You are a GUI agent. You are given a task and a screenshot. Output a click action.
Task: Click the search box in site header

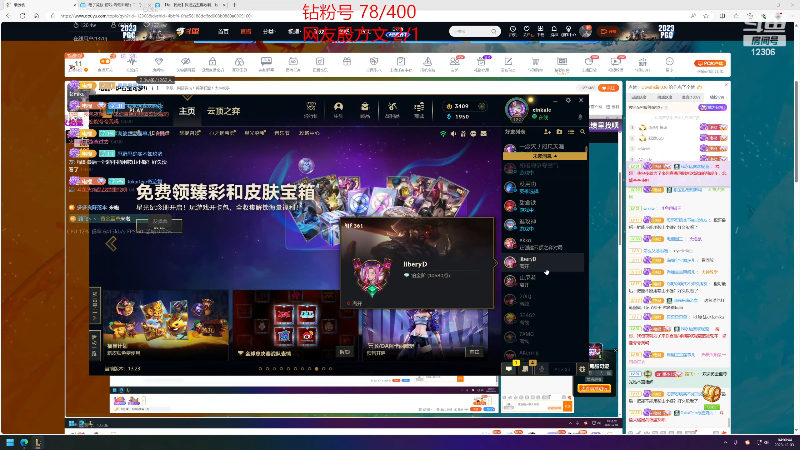pos(474,31)
